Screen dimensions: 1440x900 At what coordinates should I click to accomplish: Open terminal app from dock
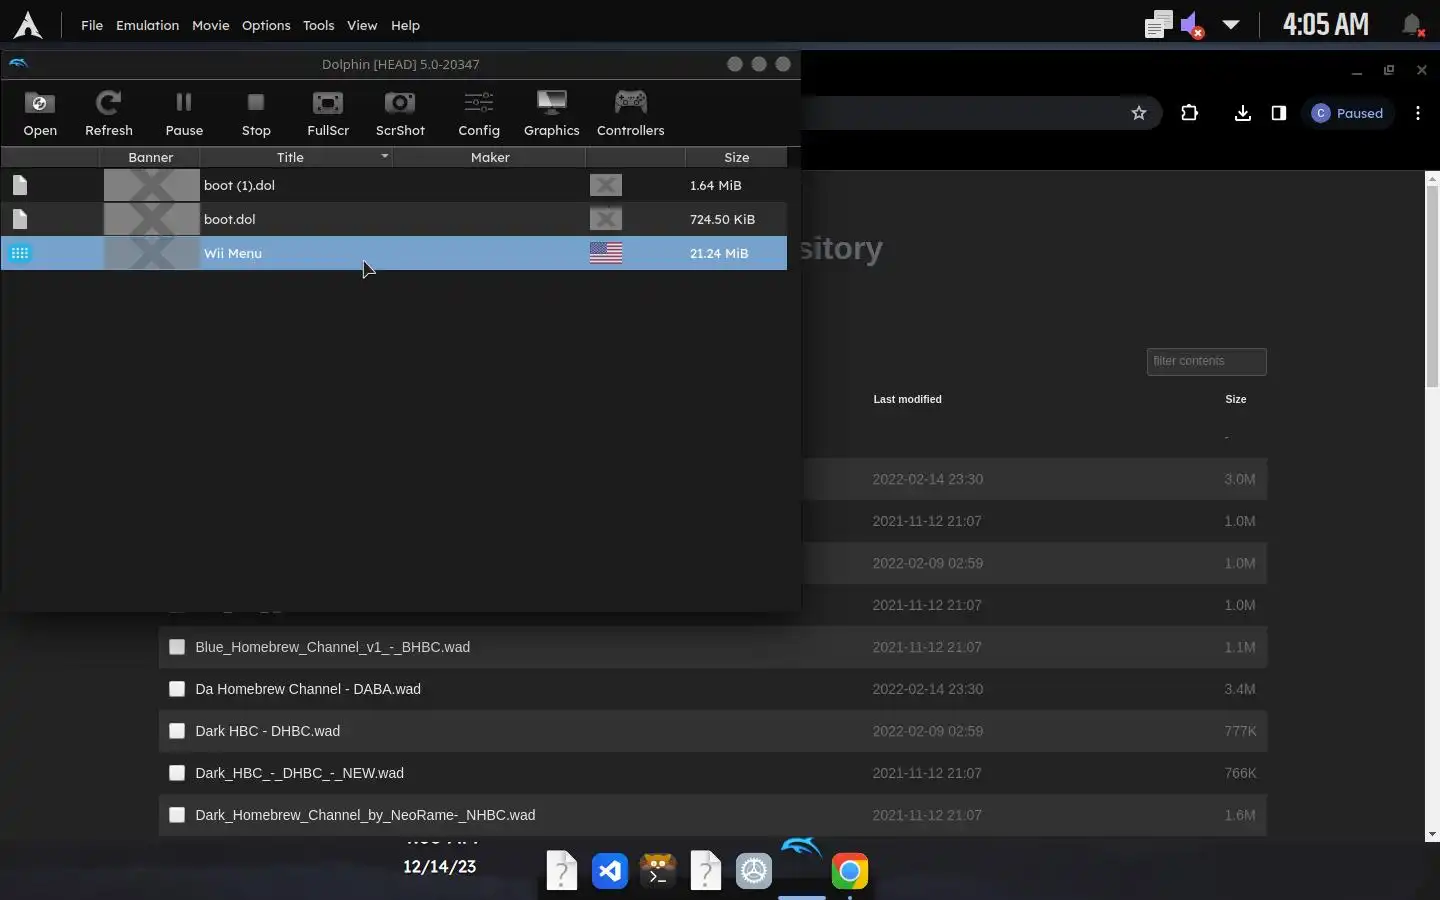pos(658,872)
